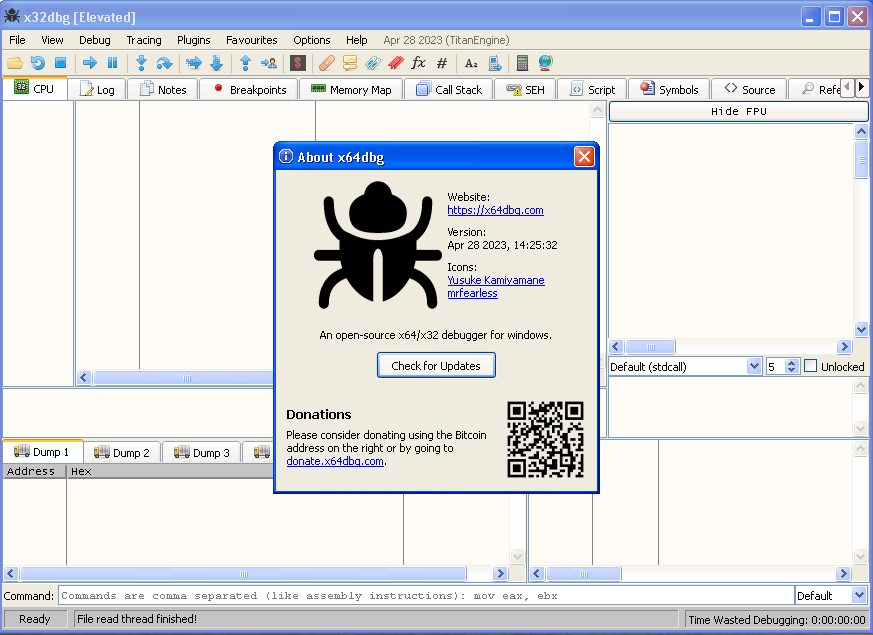Launch the Scylla plugin (red S icon)

click(297, 62)
